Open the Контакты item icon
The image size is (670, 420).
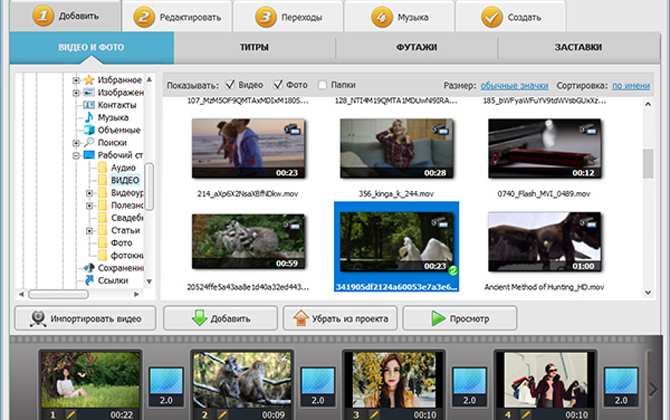point(89,105)
